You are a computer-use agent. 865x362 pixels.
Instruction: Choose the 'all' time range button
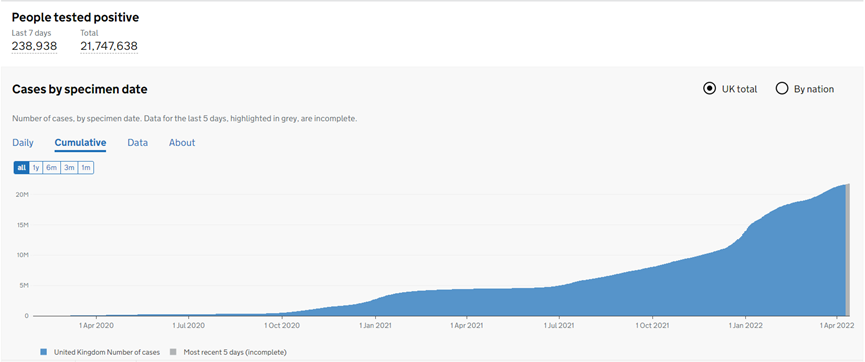coord(21,167)
